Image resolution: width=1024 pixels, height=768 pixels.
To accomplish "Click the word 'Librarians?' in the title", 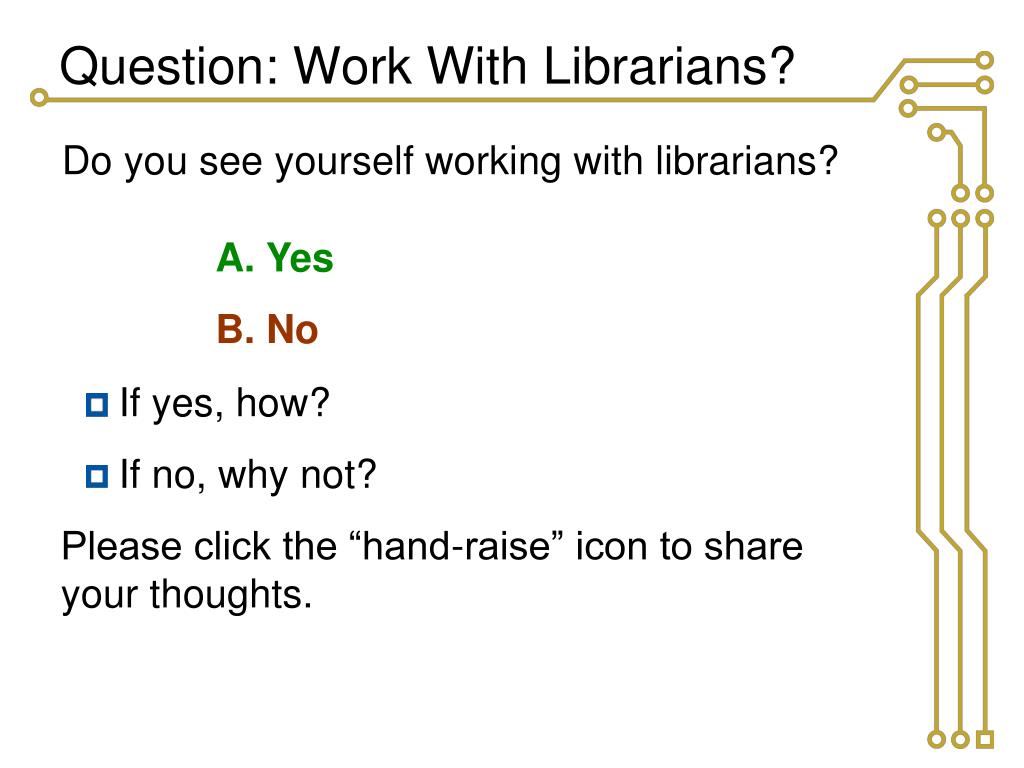I will click(x=669, y=66).
